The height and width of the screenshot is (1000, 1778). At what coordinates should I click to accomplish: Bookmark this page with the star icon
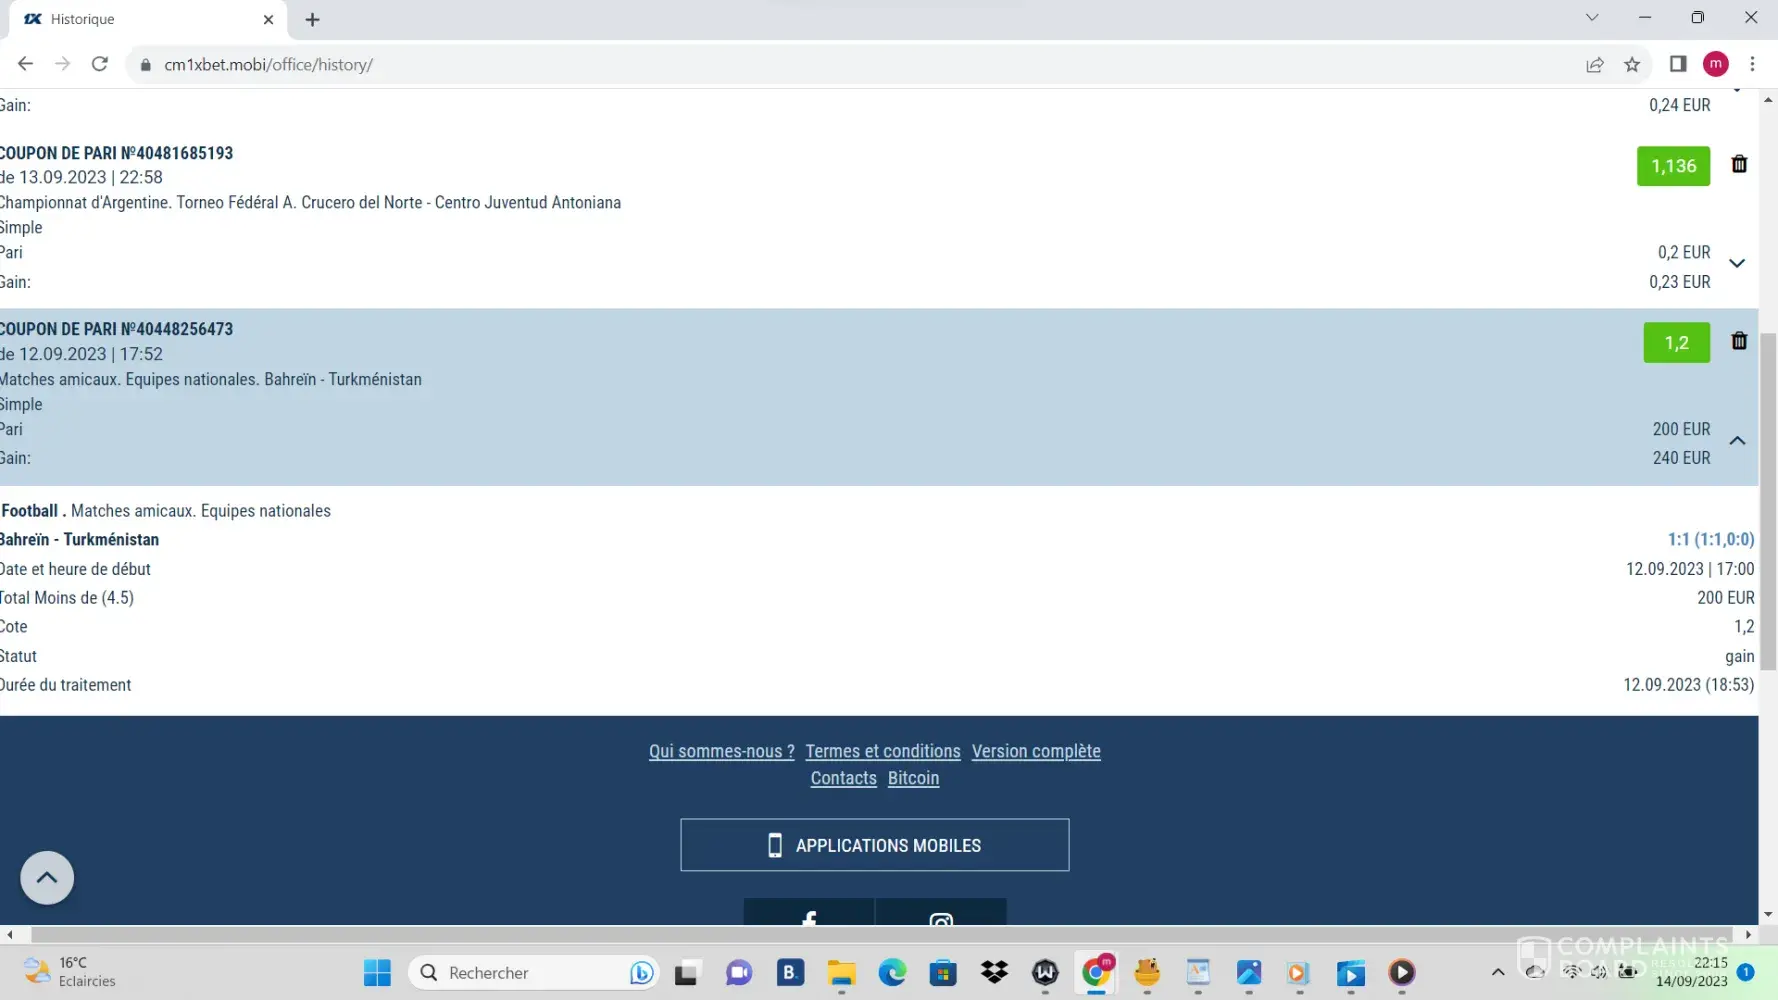pos(1632,64)
